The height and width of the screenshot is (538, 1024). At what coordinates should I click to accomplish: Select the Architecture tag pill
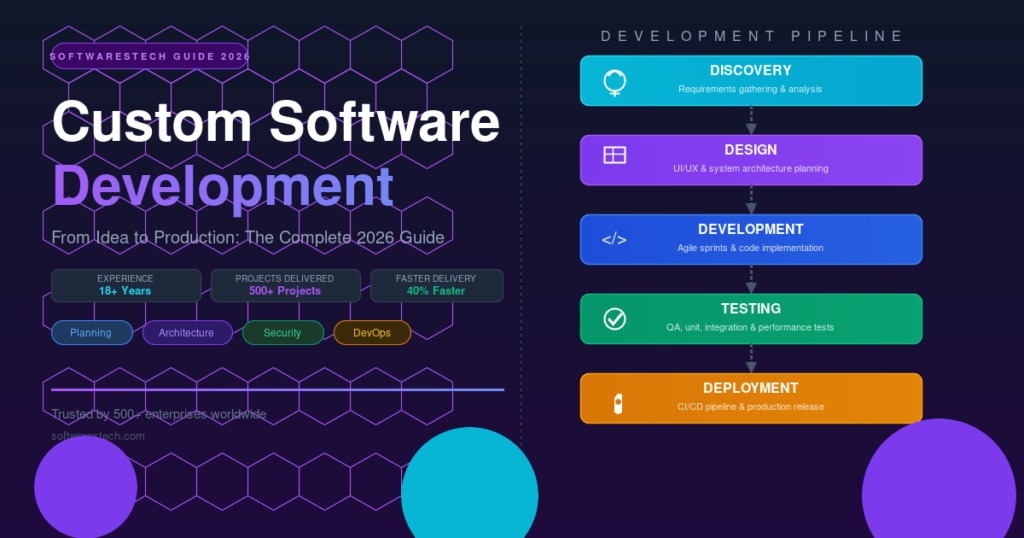click(187, 332)
